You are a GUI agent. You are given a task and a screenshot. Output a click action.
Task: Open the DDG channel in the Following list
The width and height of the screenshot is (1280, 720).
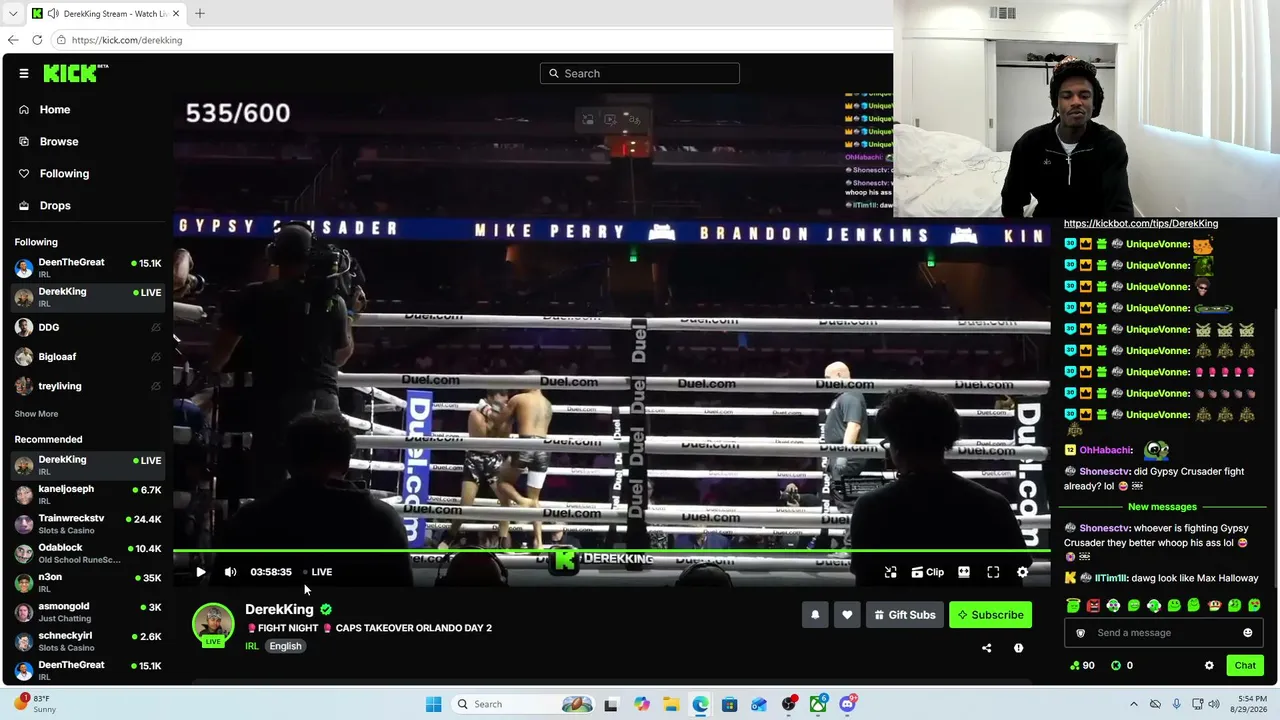pos(86,327)
